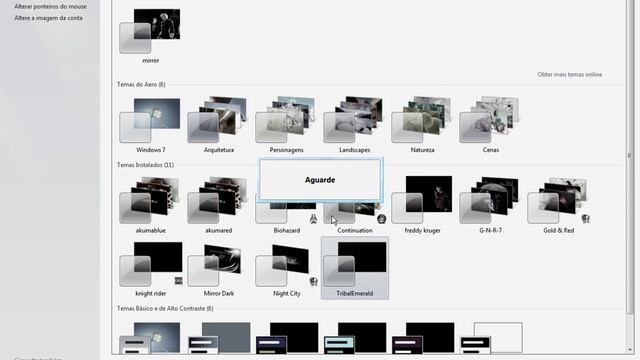Pick the G-N-R-7 theme
The width and height of the screenshot is (640, 360).
pos(490,201)
